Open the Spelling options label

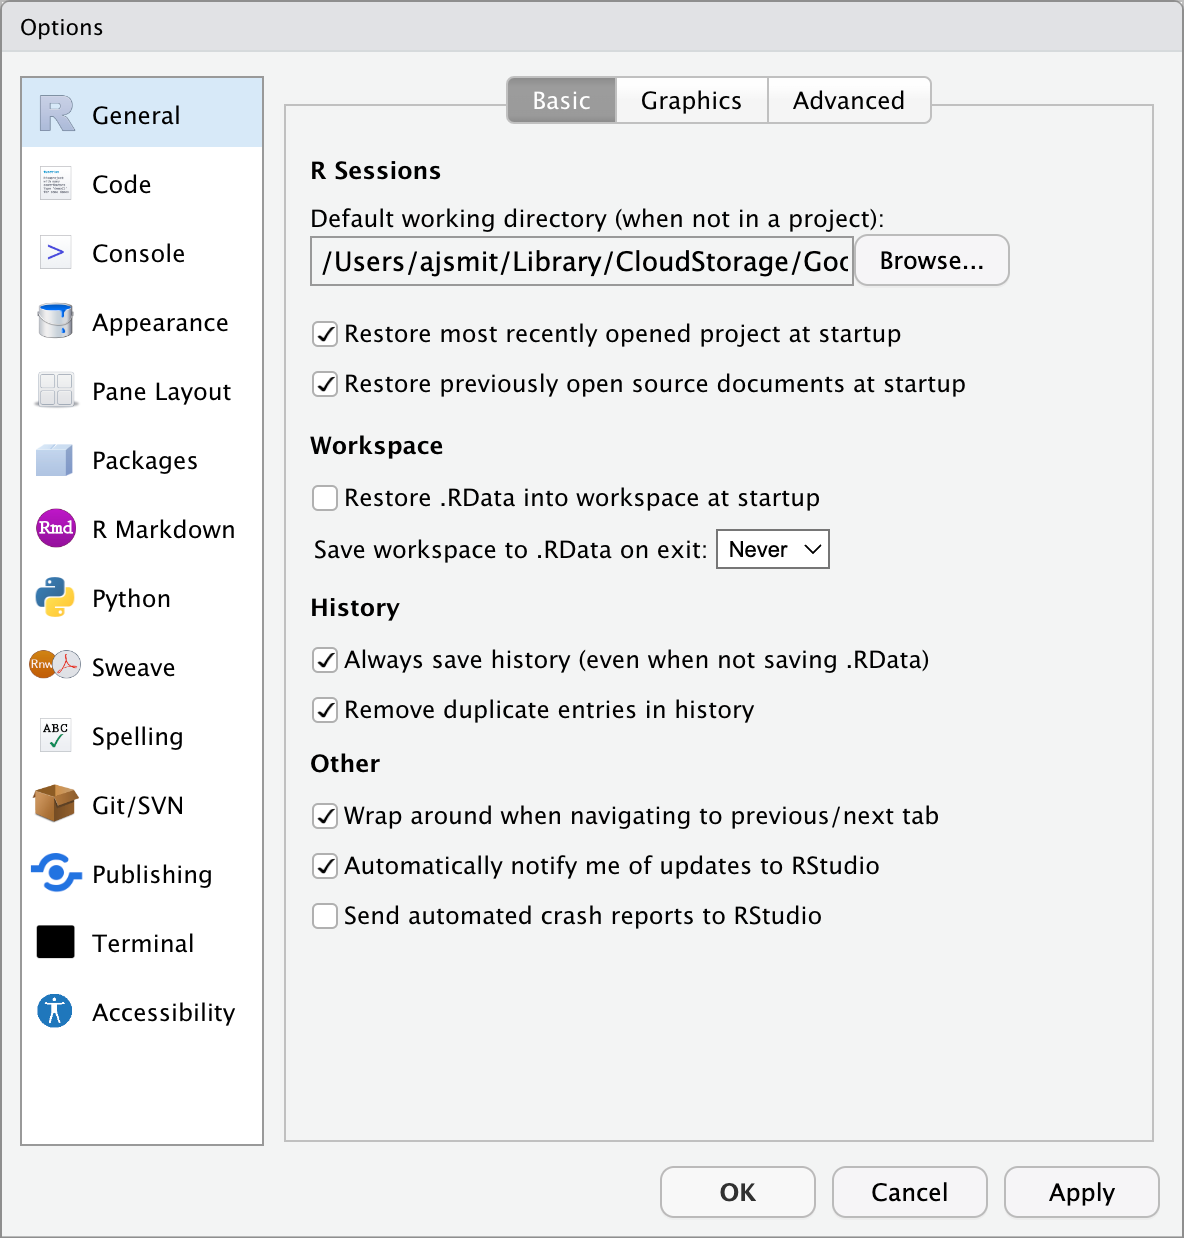pos(138,737)
